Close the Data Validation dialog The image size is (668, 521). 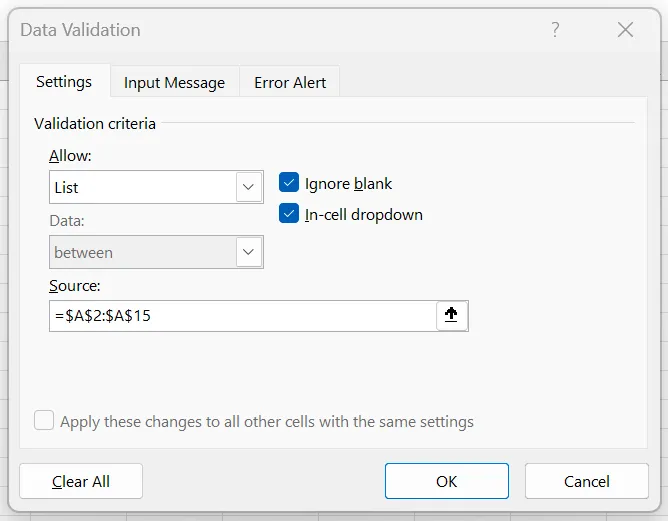pos(625,30)
